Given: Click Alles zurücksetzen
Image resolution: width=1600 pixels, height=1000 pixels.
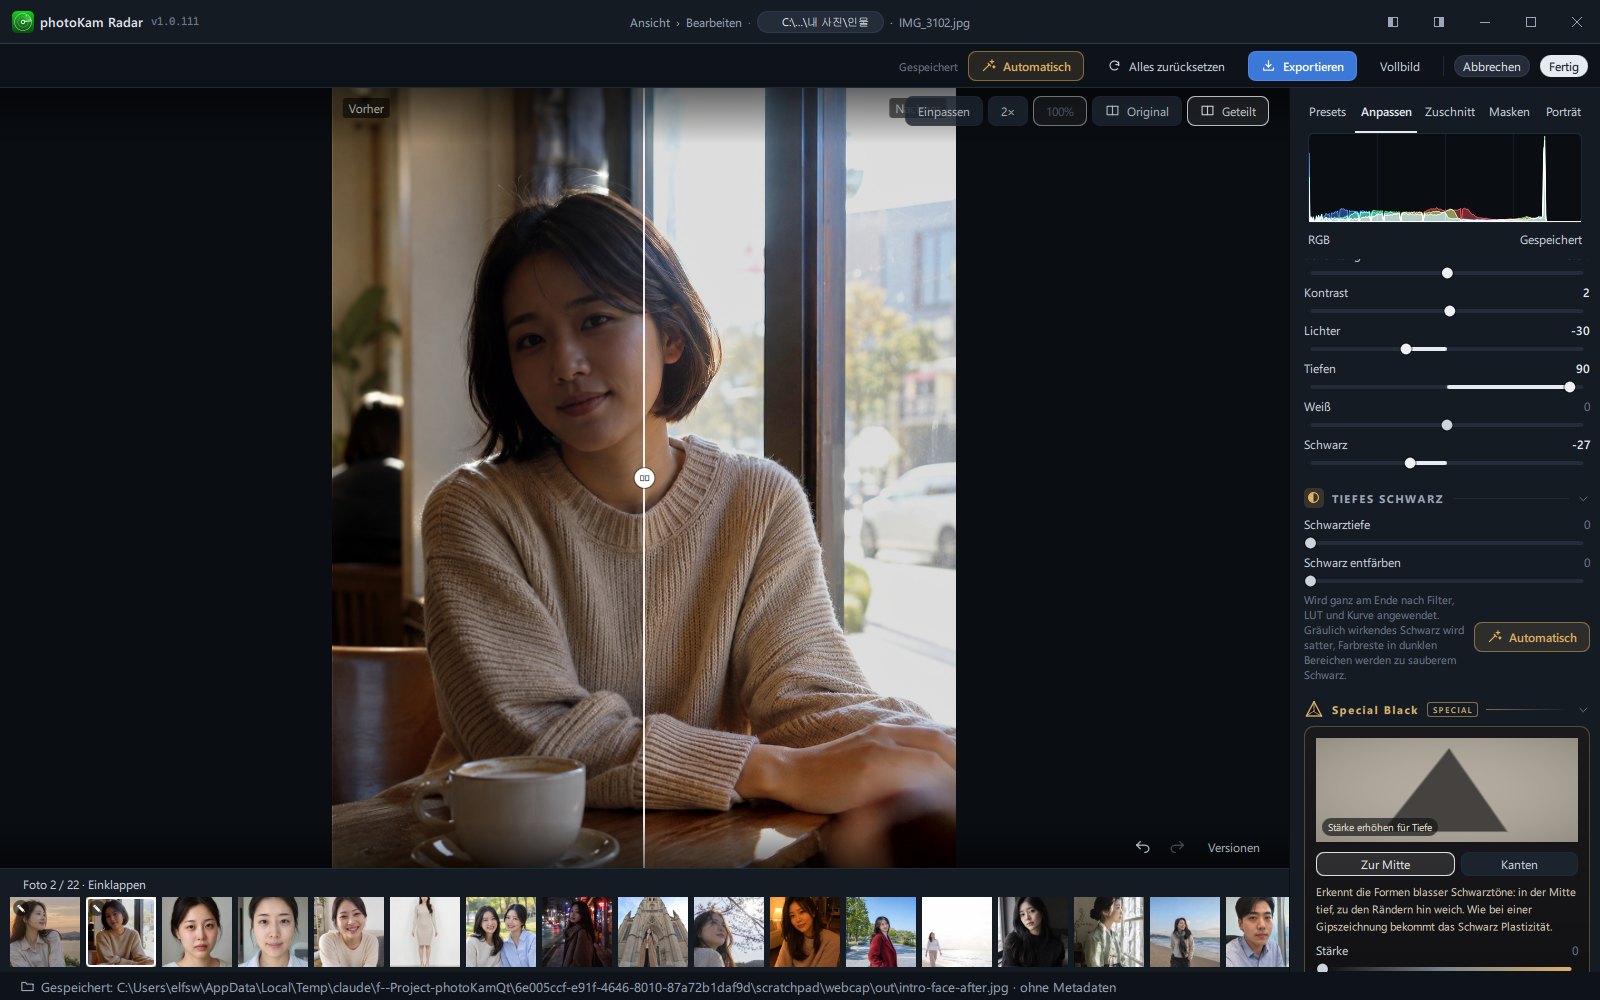Looking at the screenshot, I should (1166, 66).
